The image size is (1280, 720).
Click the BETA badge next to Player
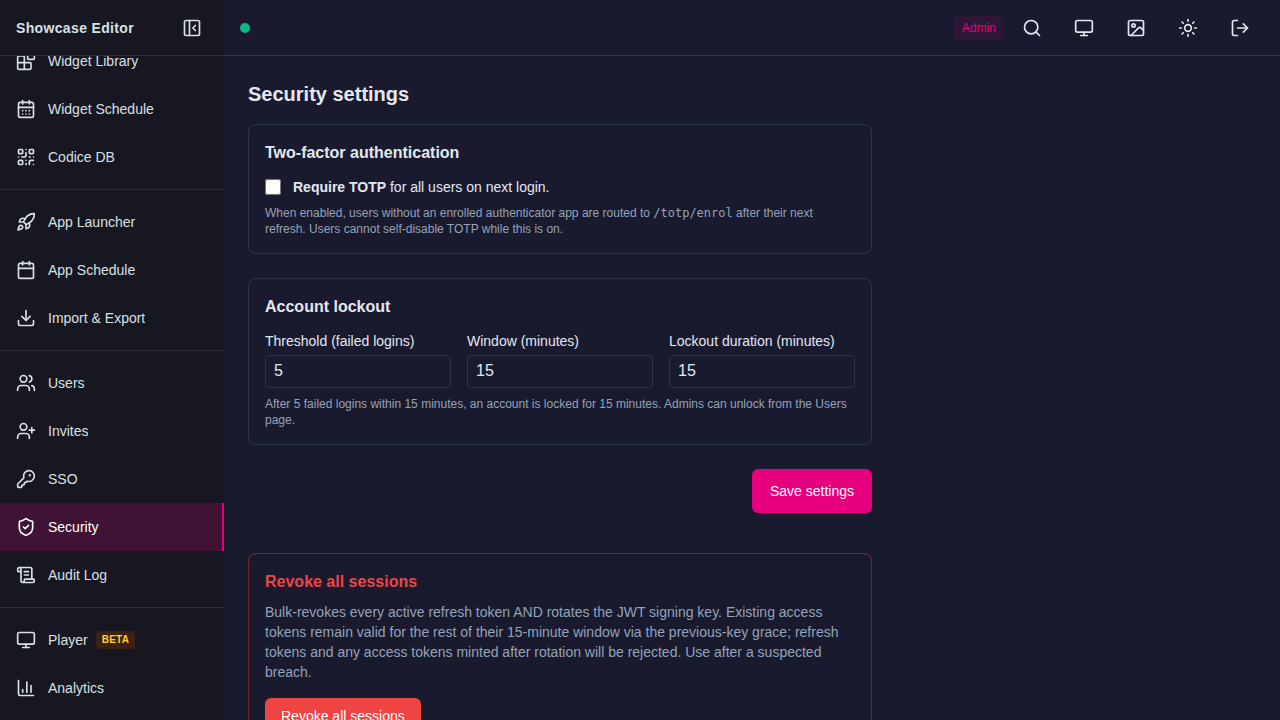coord(116,640)
